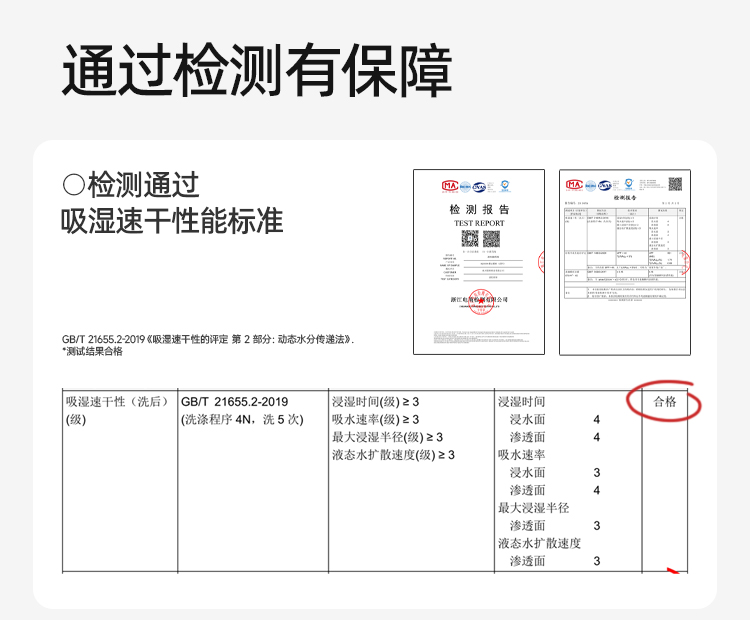The image size is (750, 620).
Task: Open the test report cover page thumbnail
Action: point(479,262)
